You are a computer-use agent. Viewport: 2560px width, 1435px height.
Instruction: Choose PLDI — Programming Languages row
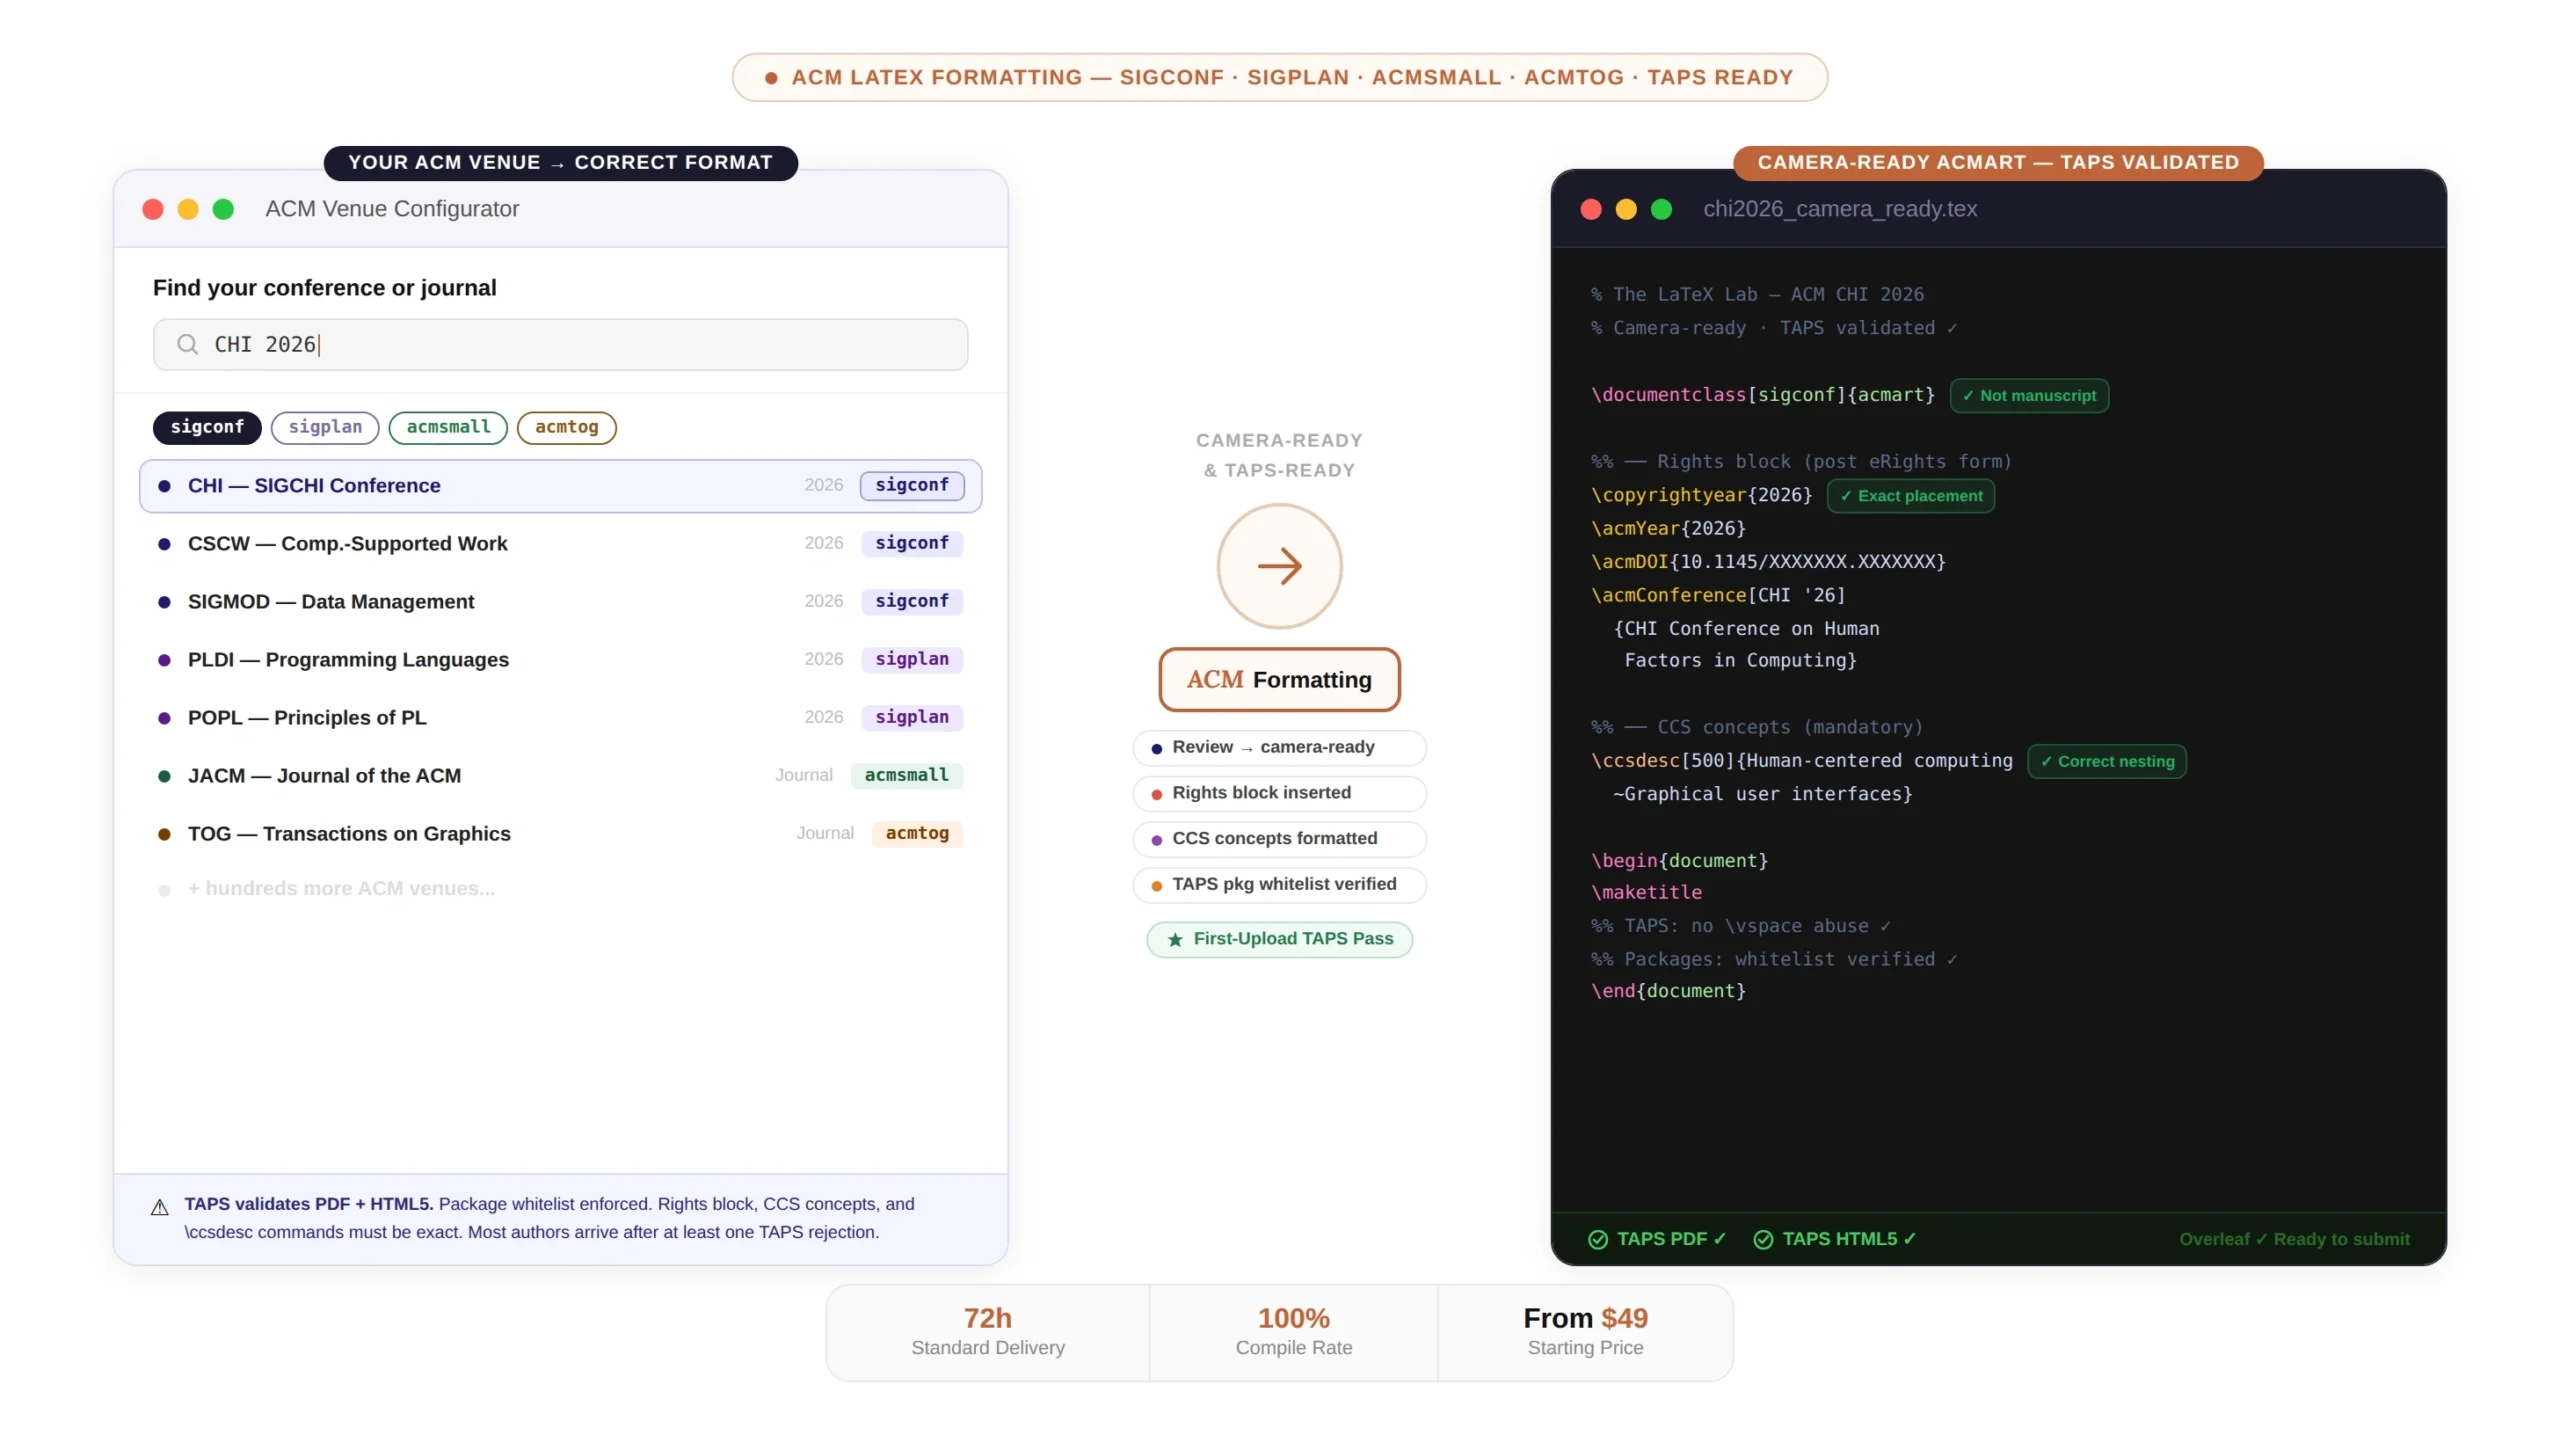560,660
